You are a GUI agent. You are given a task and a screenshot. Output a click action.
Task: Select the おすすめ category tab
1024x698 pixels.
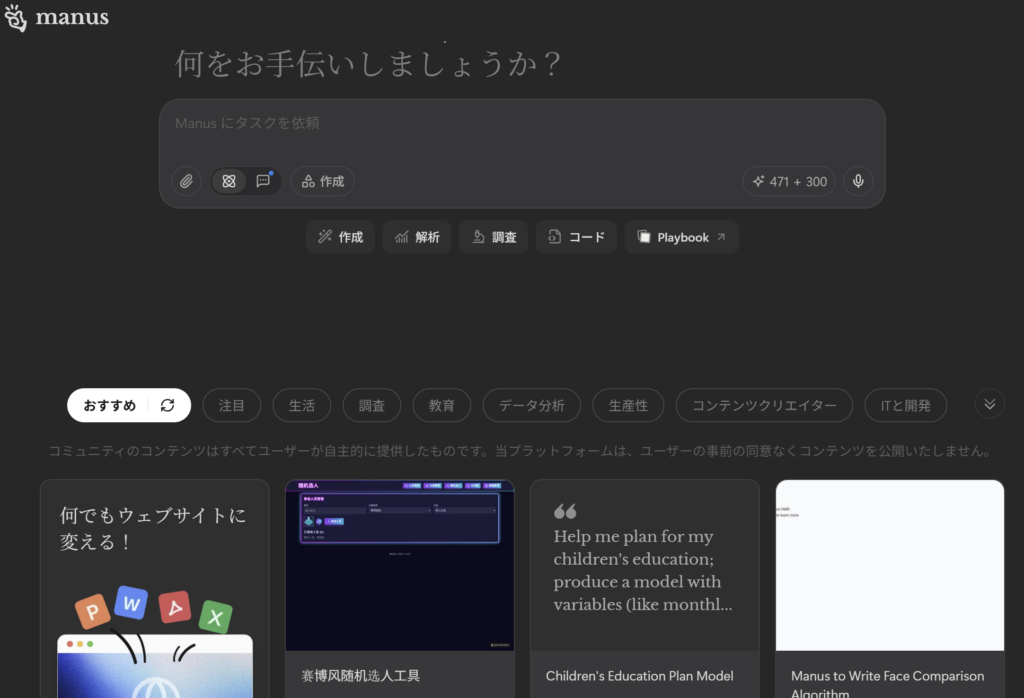point(109,405)
